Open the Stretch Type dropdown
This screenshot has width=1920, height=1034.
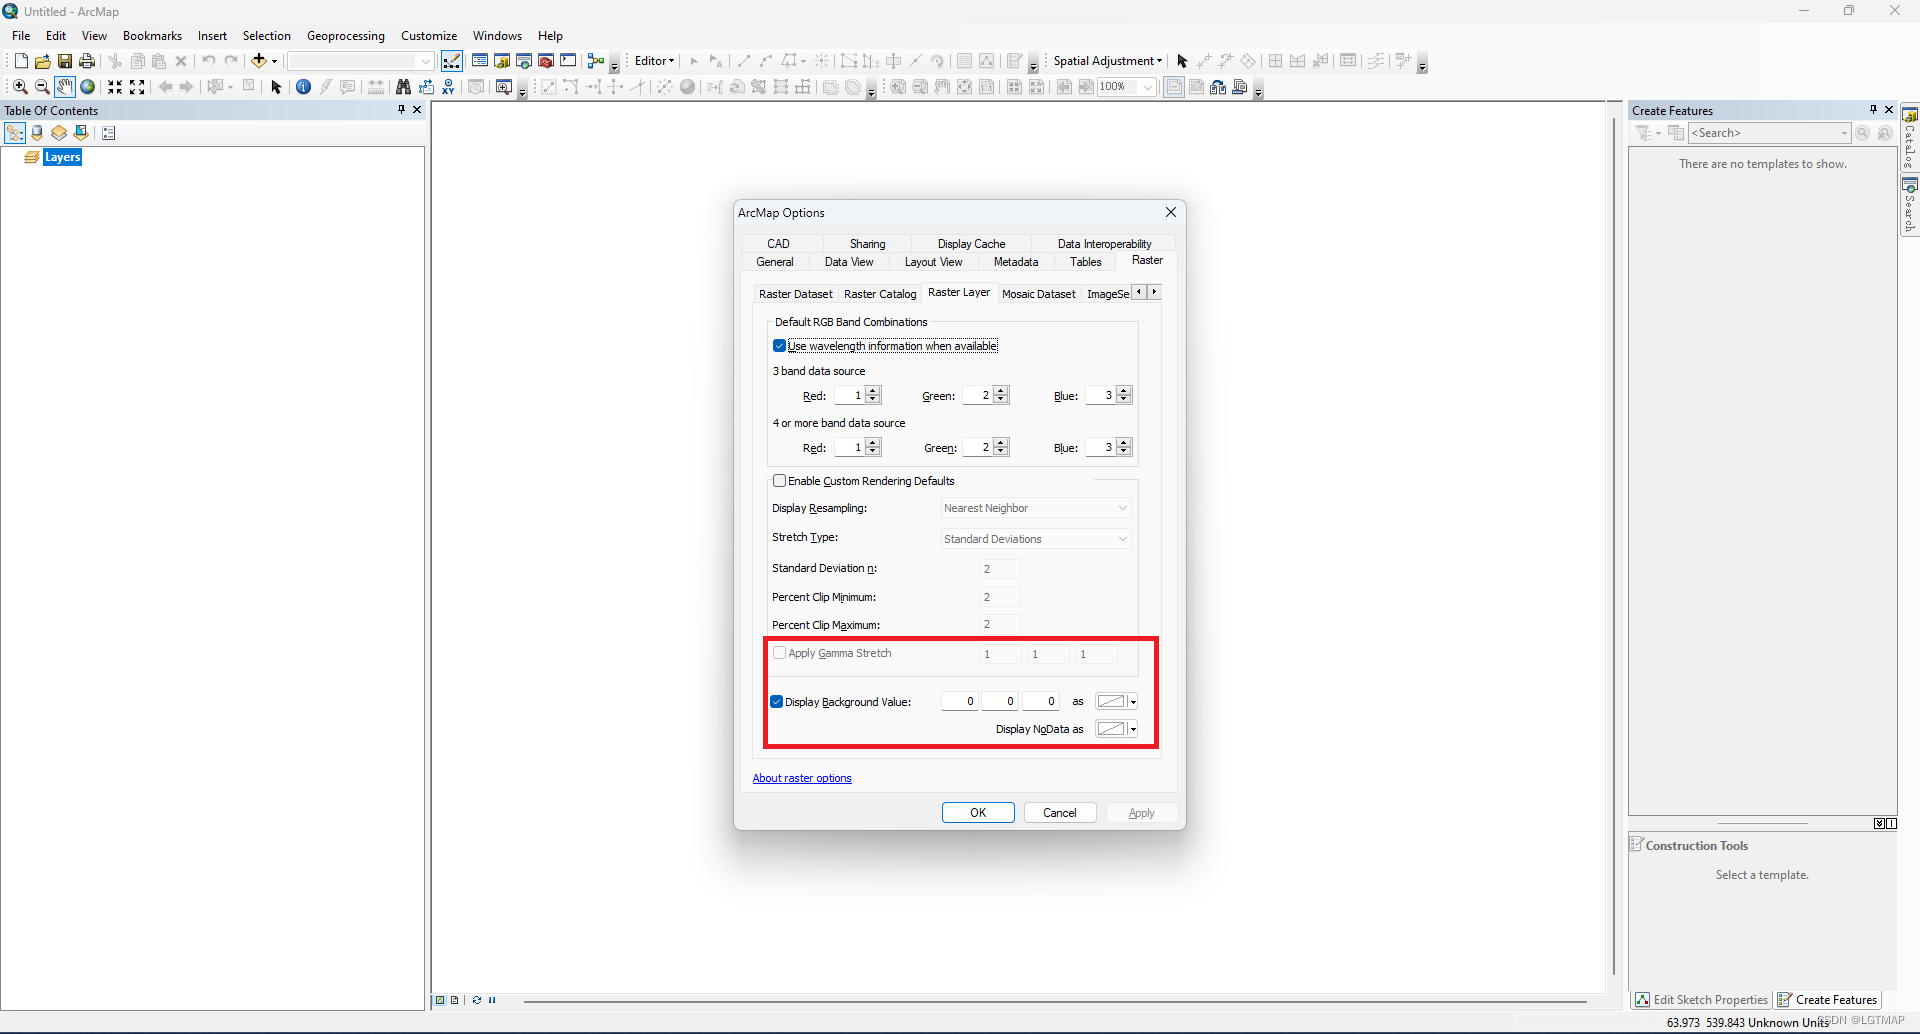click(1123, 539)
